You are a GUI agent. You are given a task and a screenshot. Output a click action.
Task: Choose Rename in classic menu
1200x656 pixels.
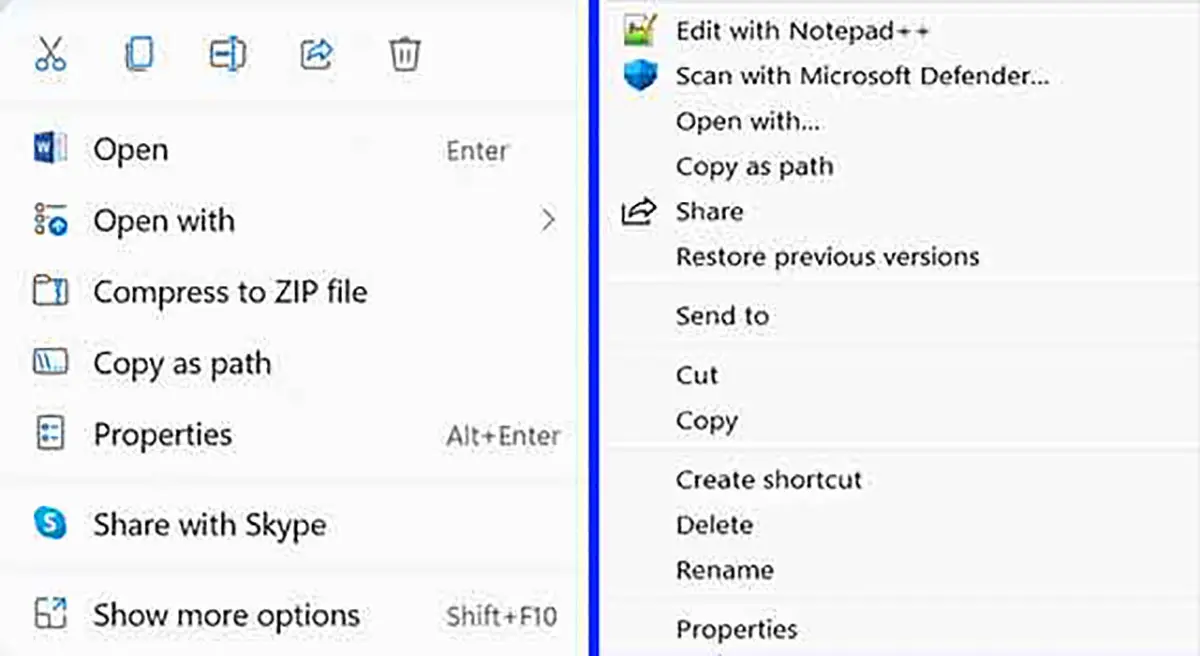point(724,571)
